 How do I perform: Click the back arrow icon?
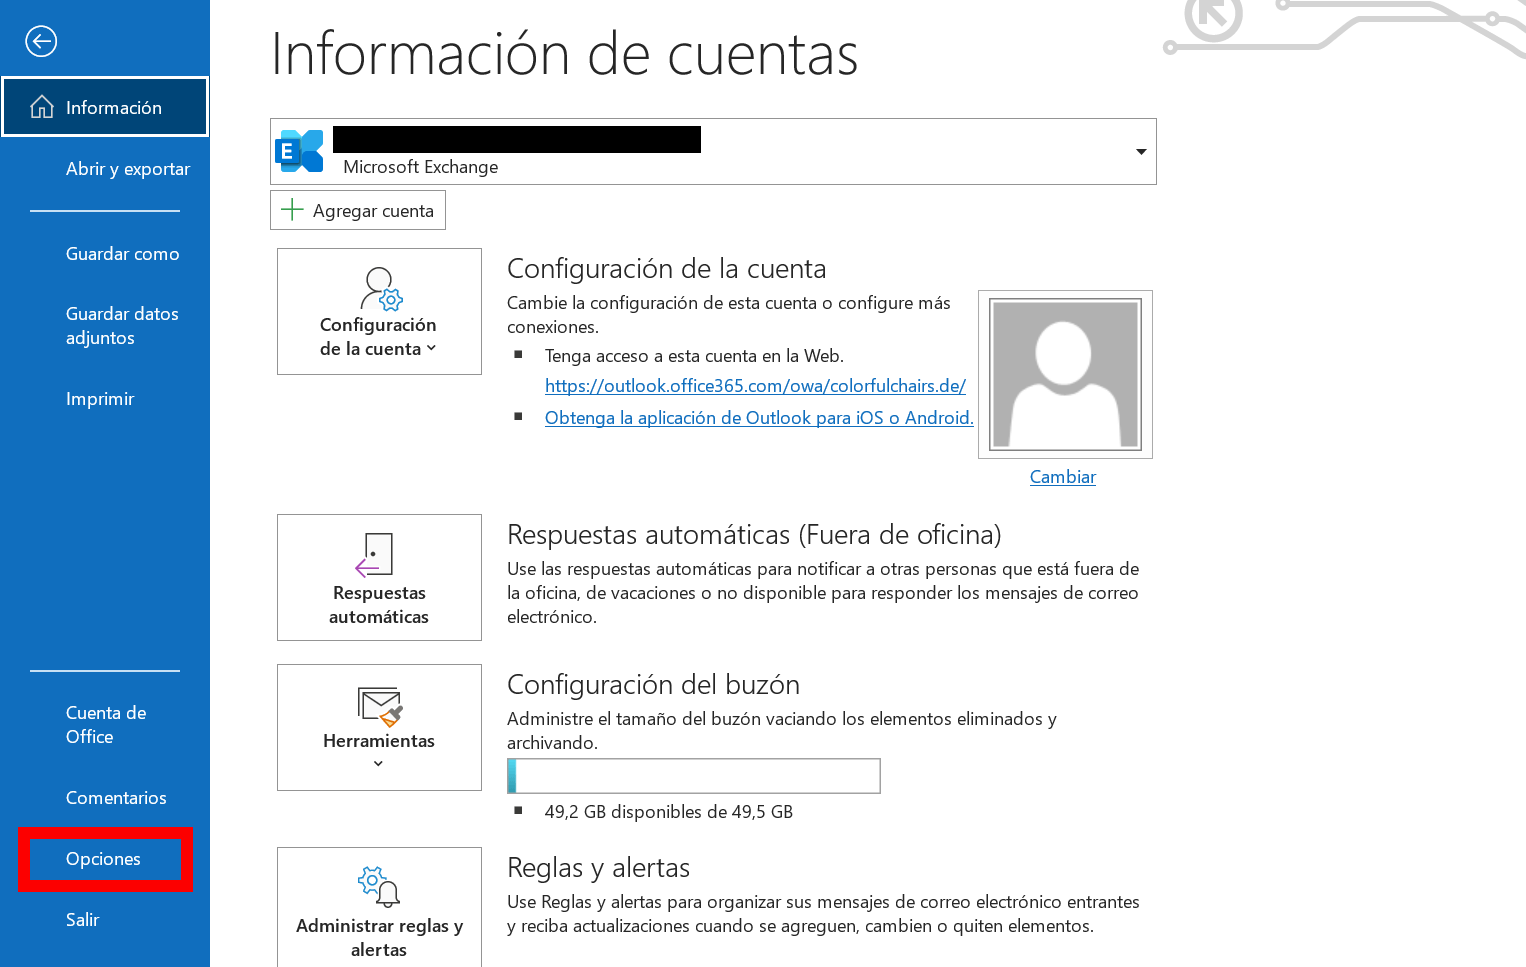click(41, 41)
